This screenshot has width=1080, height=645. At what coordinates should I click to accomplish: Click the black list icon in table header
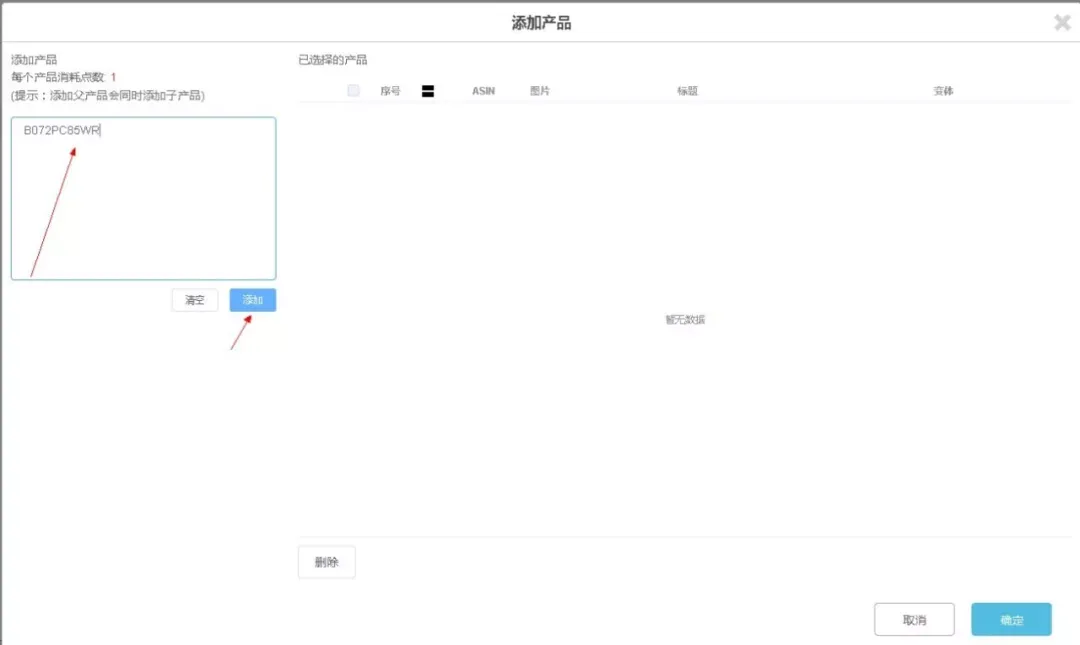[428, 91]
